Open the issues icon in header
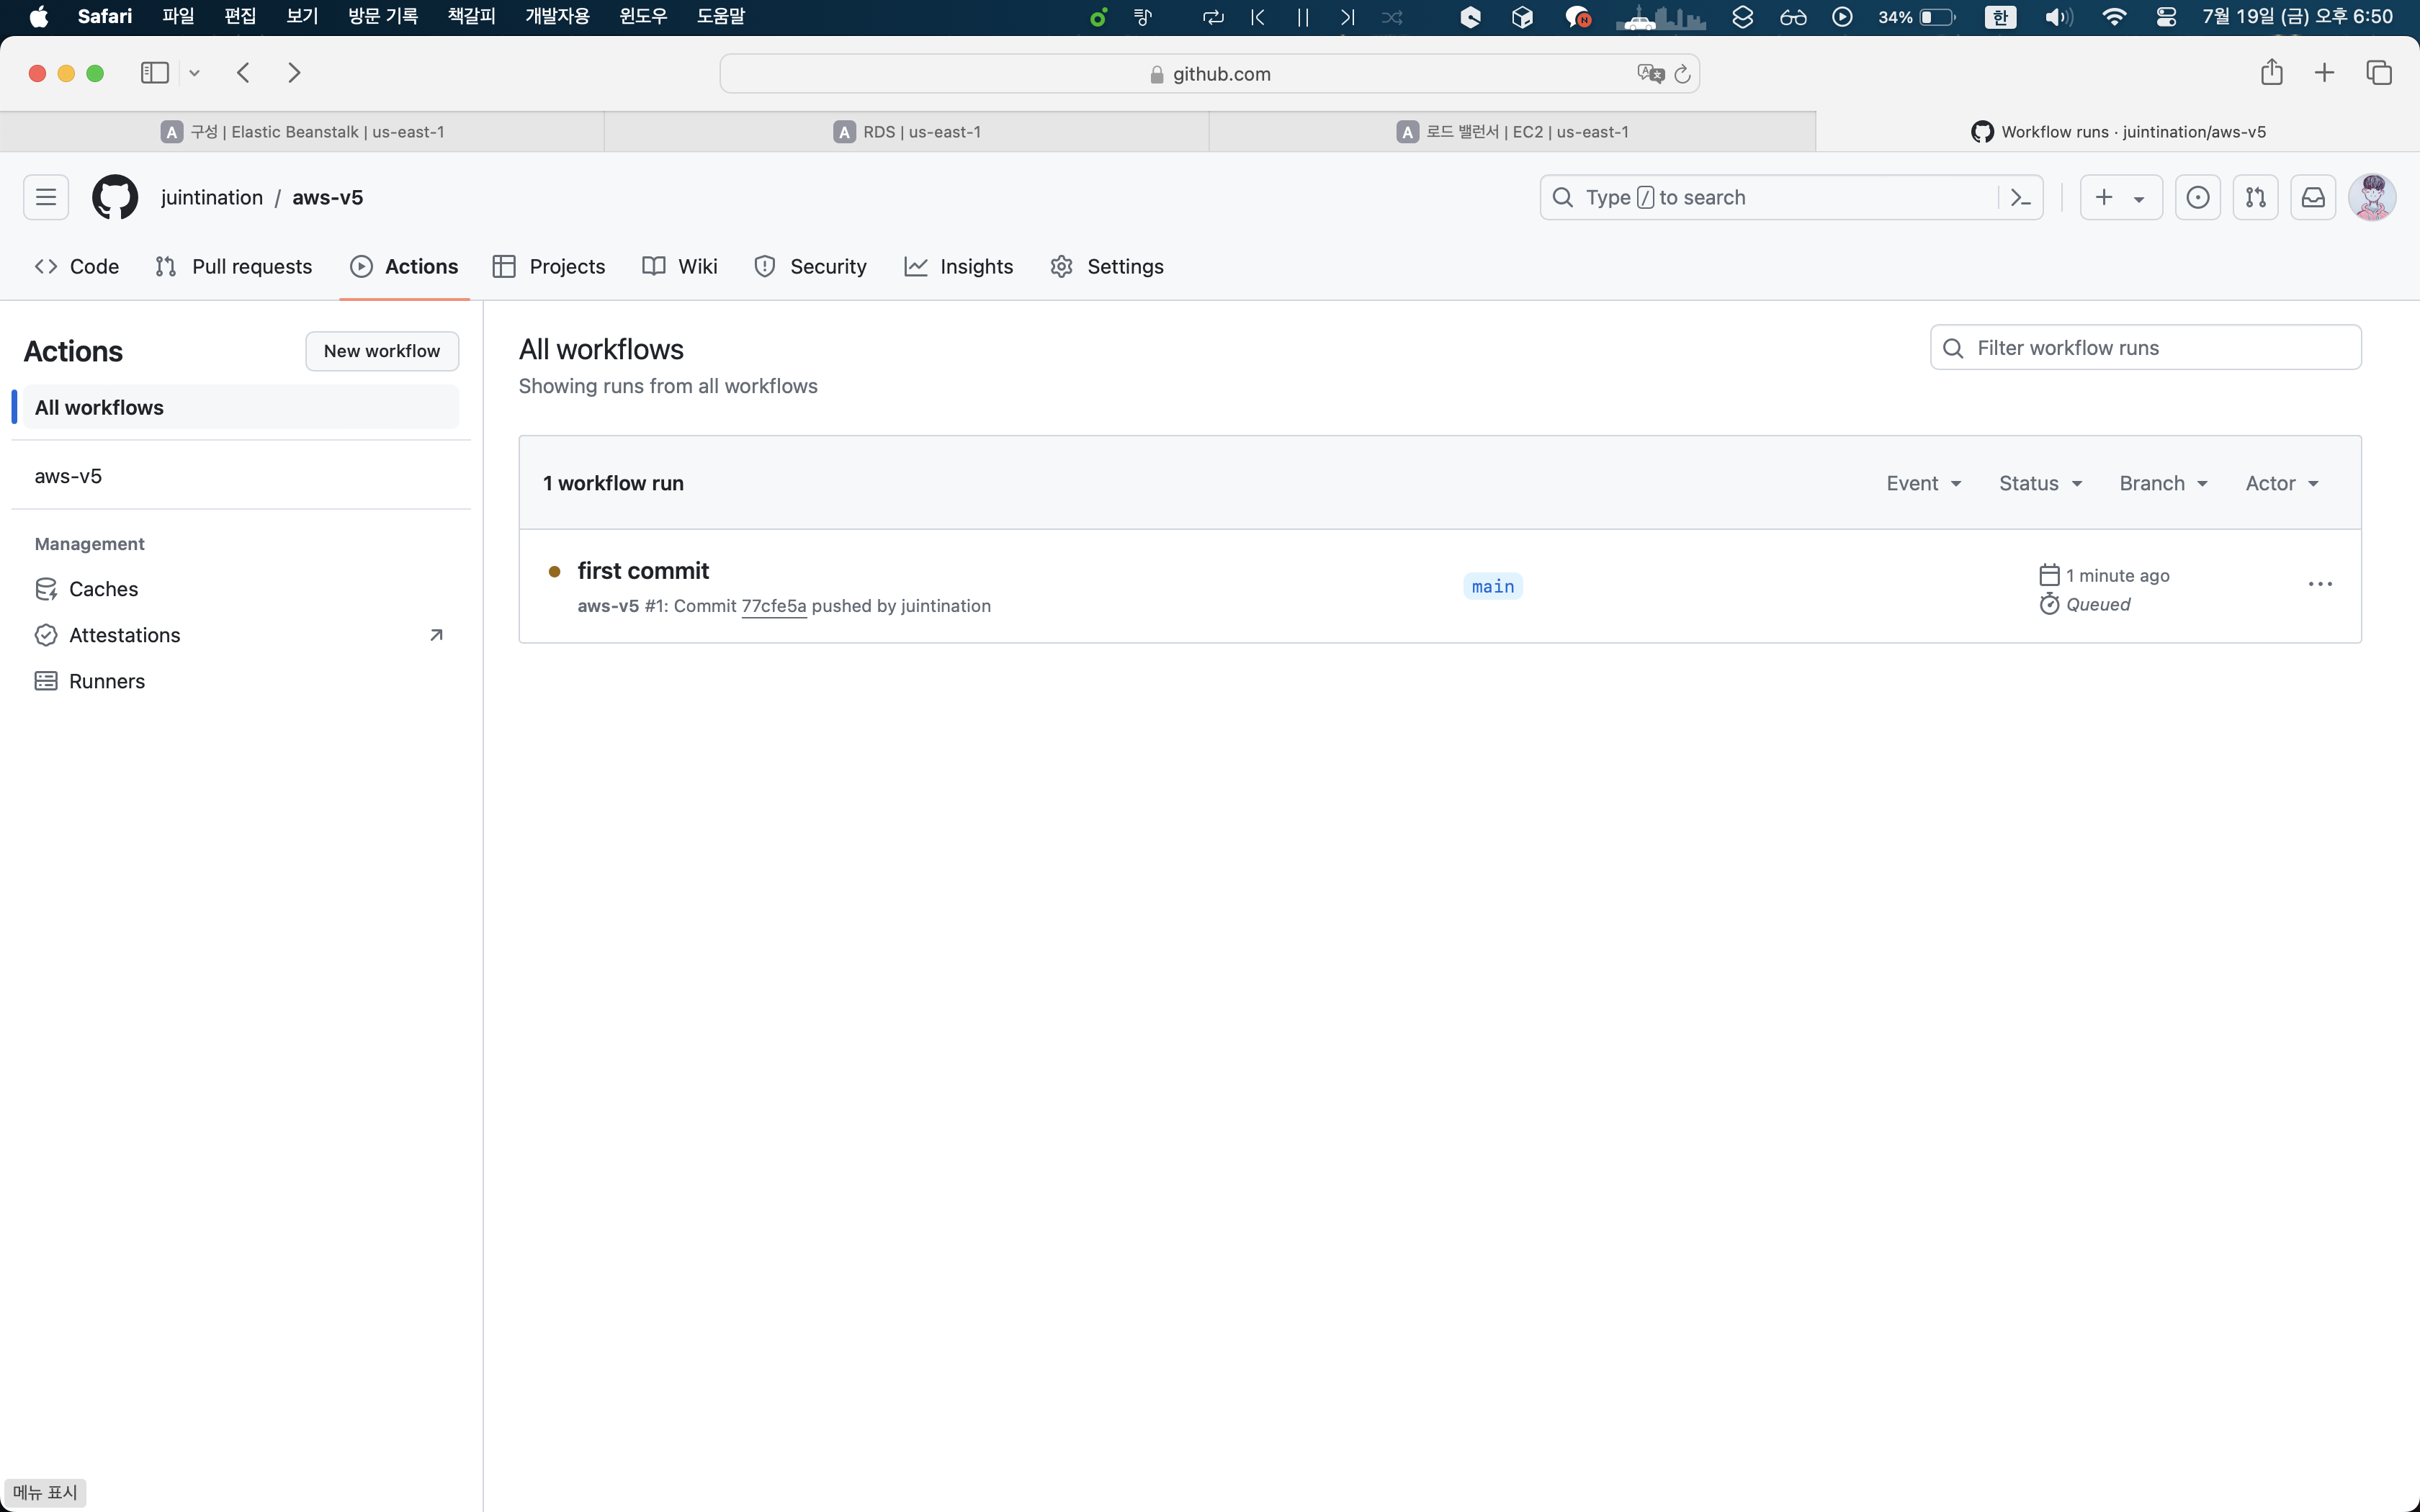 [x=2197, y=197]
